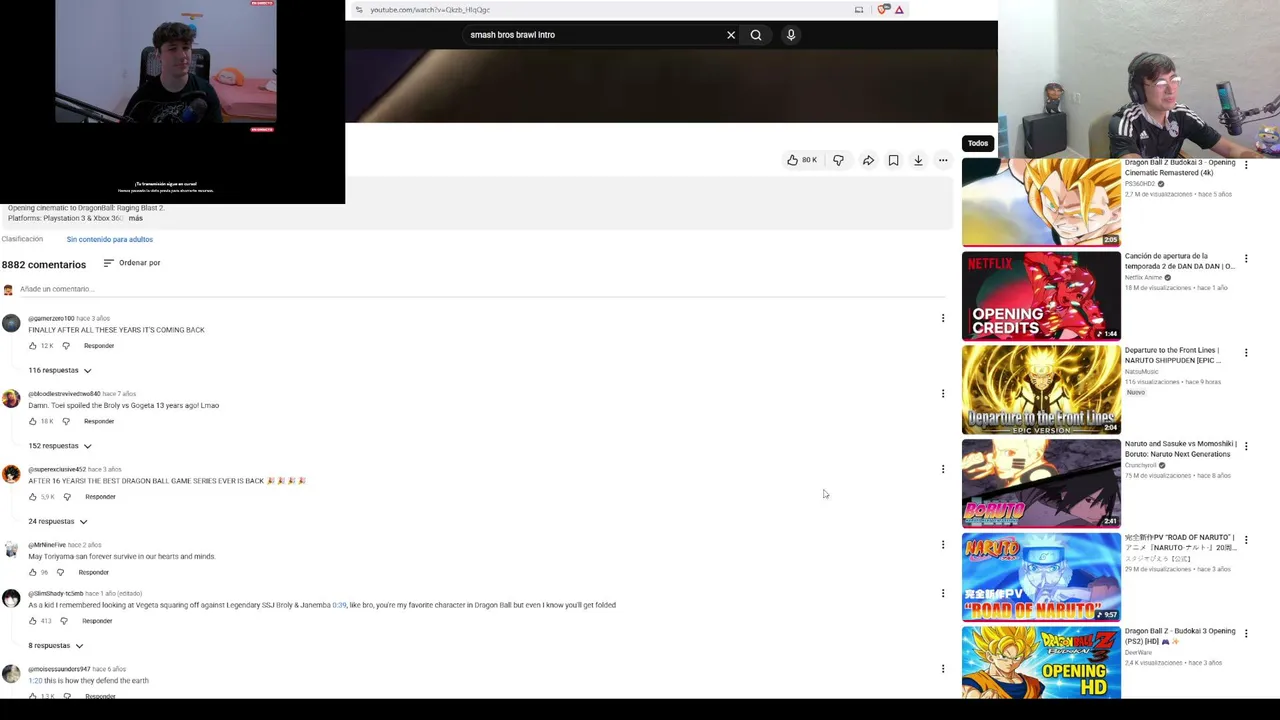Select the youtube.com address bar URL
1280x720 pixels.
click(x=430, y=10)
